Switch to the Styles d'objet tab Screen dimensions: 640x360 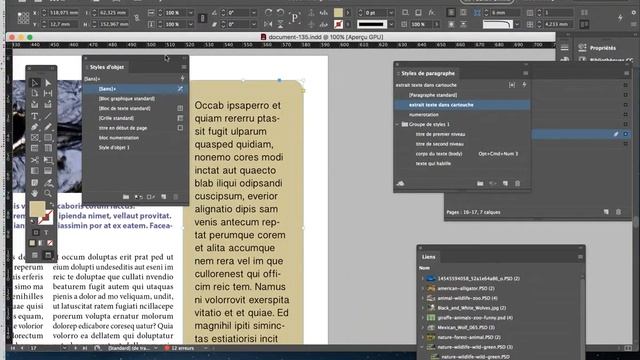pyautogui.click(x=107, y=67)
